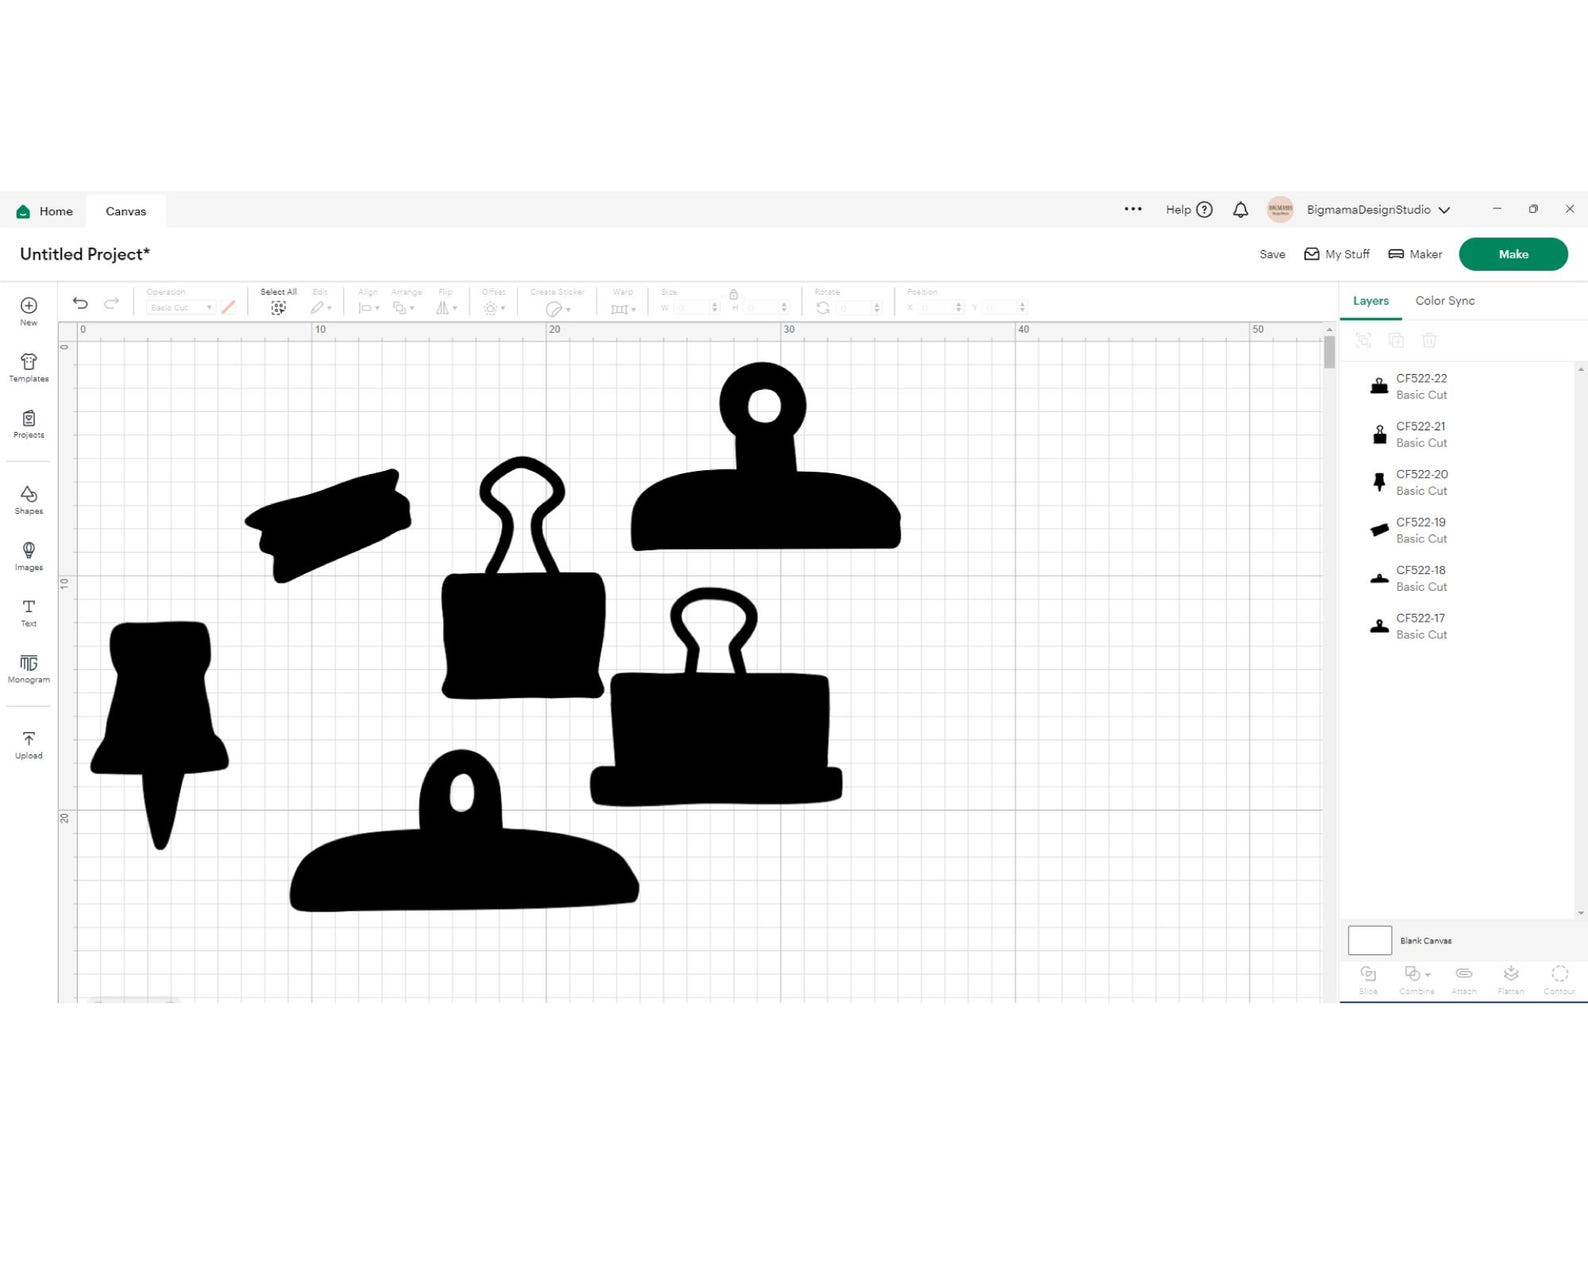Open the Maker machine selector
Viewport: 1588px width, 1276px height.
click(x=1415, y=254)
